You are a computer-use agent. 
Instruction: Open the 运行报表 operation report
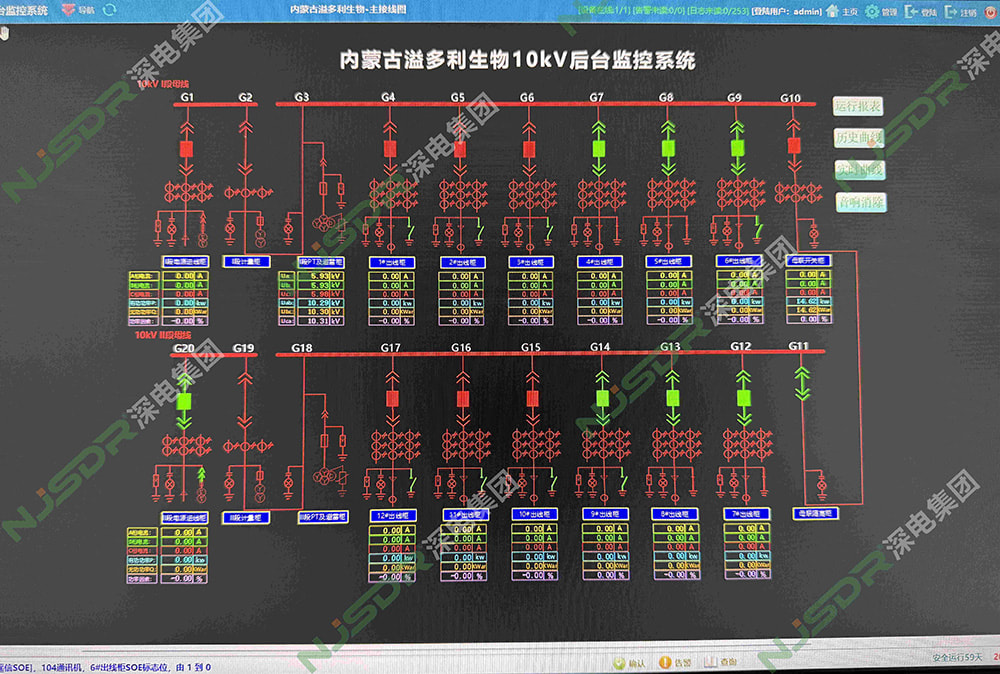pyautogui.click(x=858, y=105)
